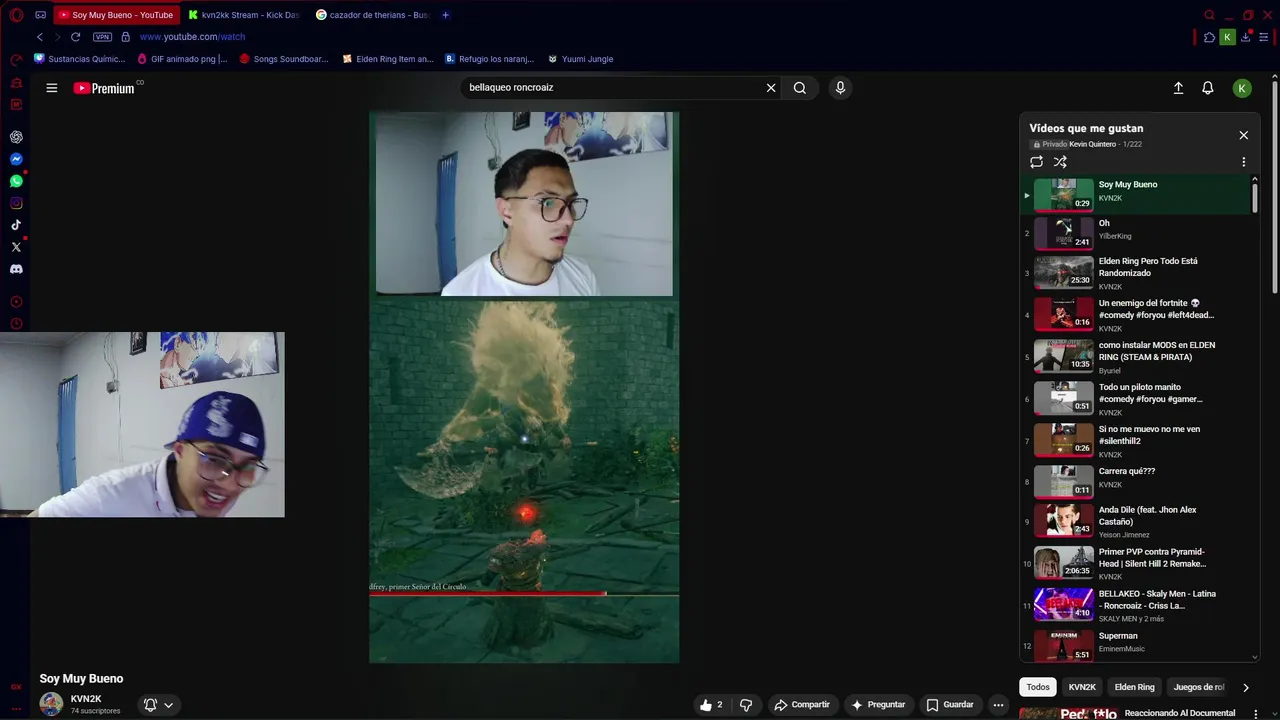
Task: Open WhatsApp in the browser sidebar
Action: (16, 181)
